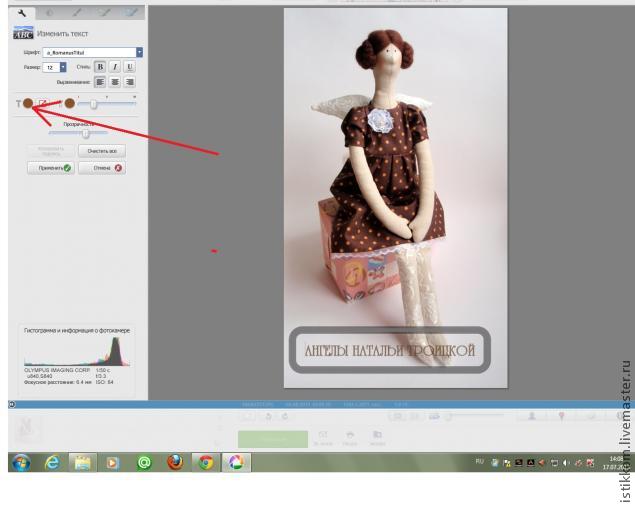Click the faded print icon
This screenshot has height=508, width=635.
pyautogui.click(x=350, y=435)
